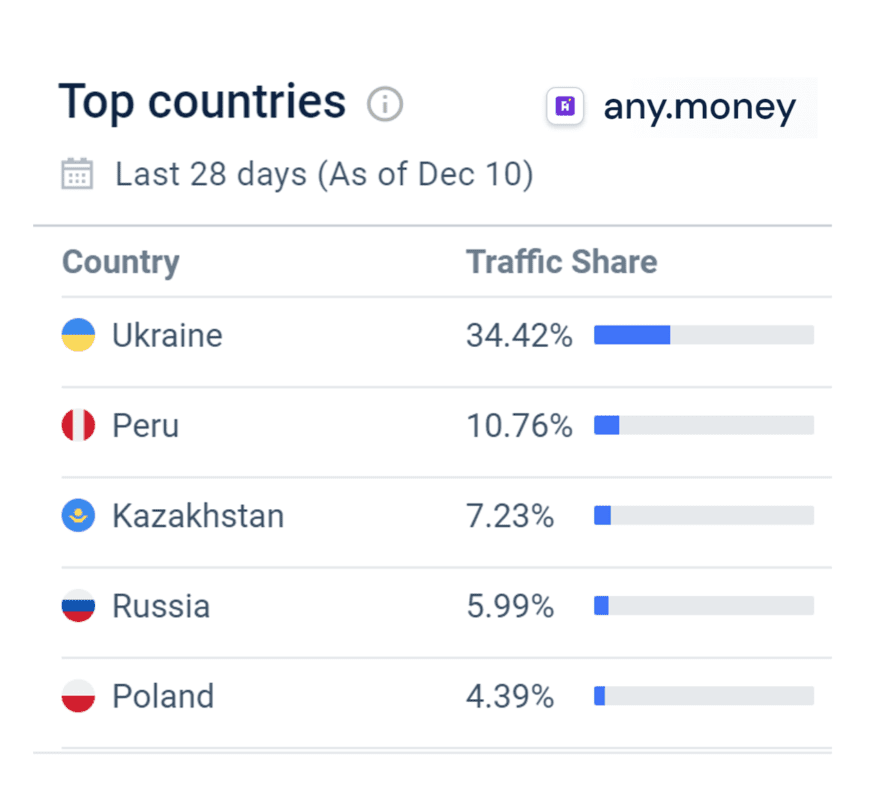Click the Last 28 days date text
This screenshot has width=890, height=800.
tap(324, 174)
